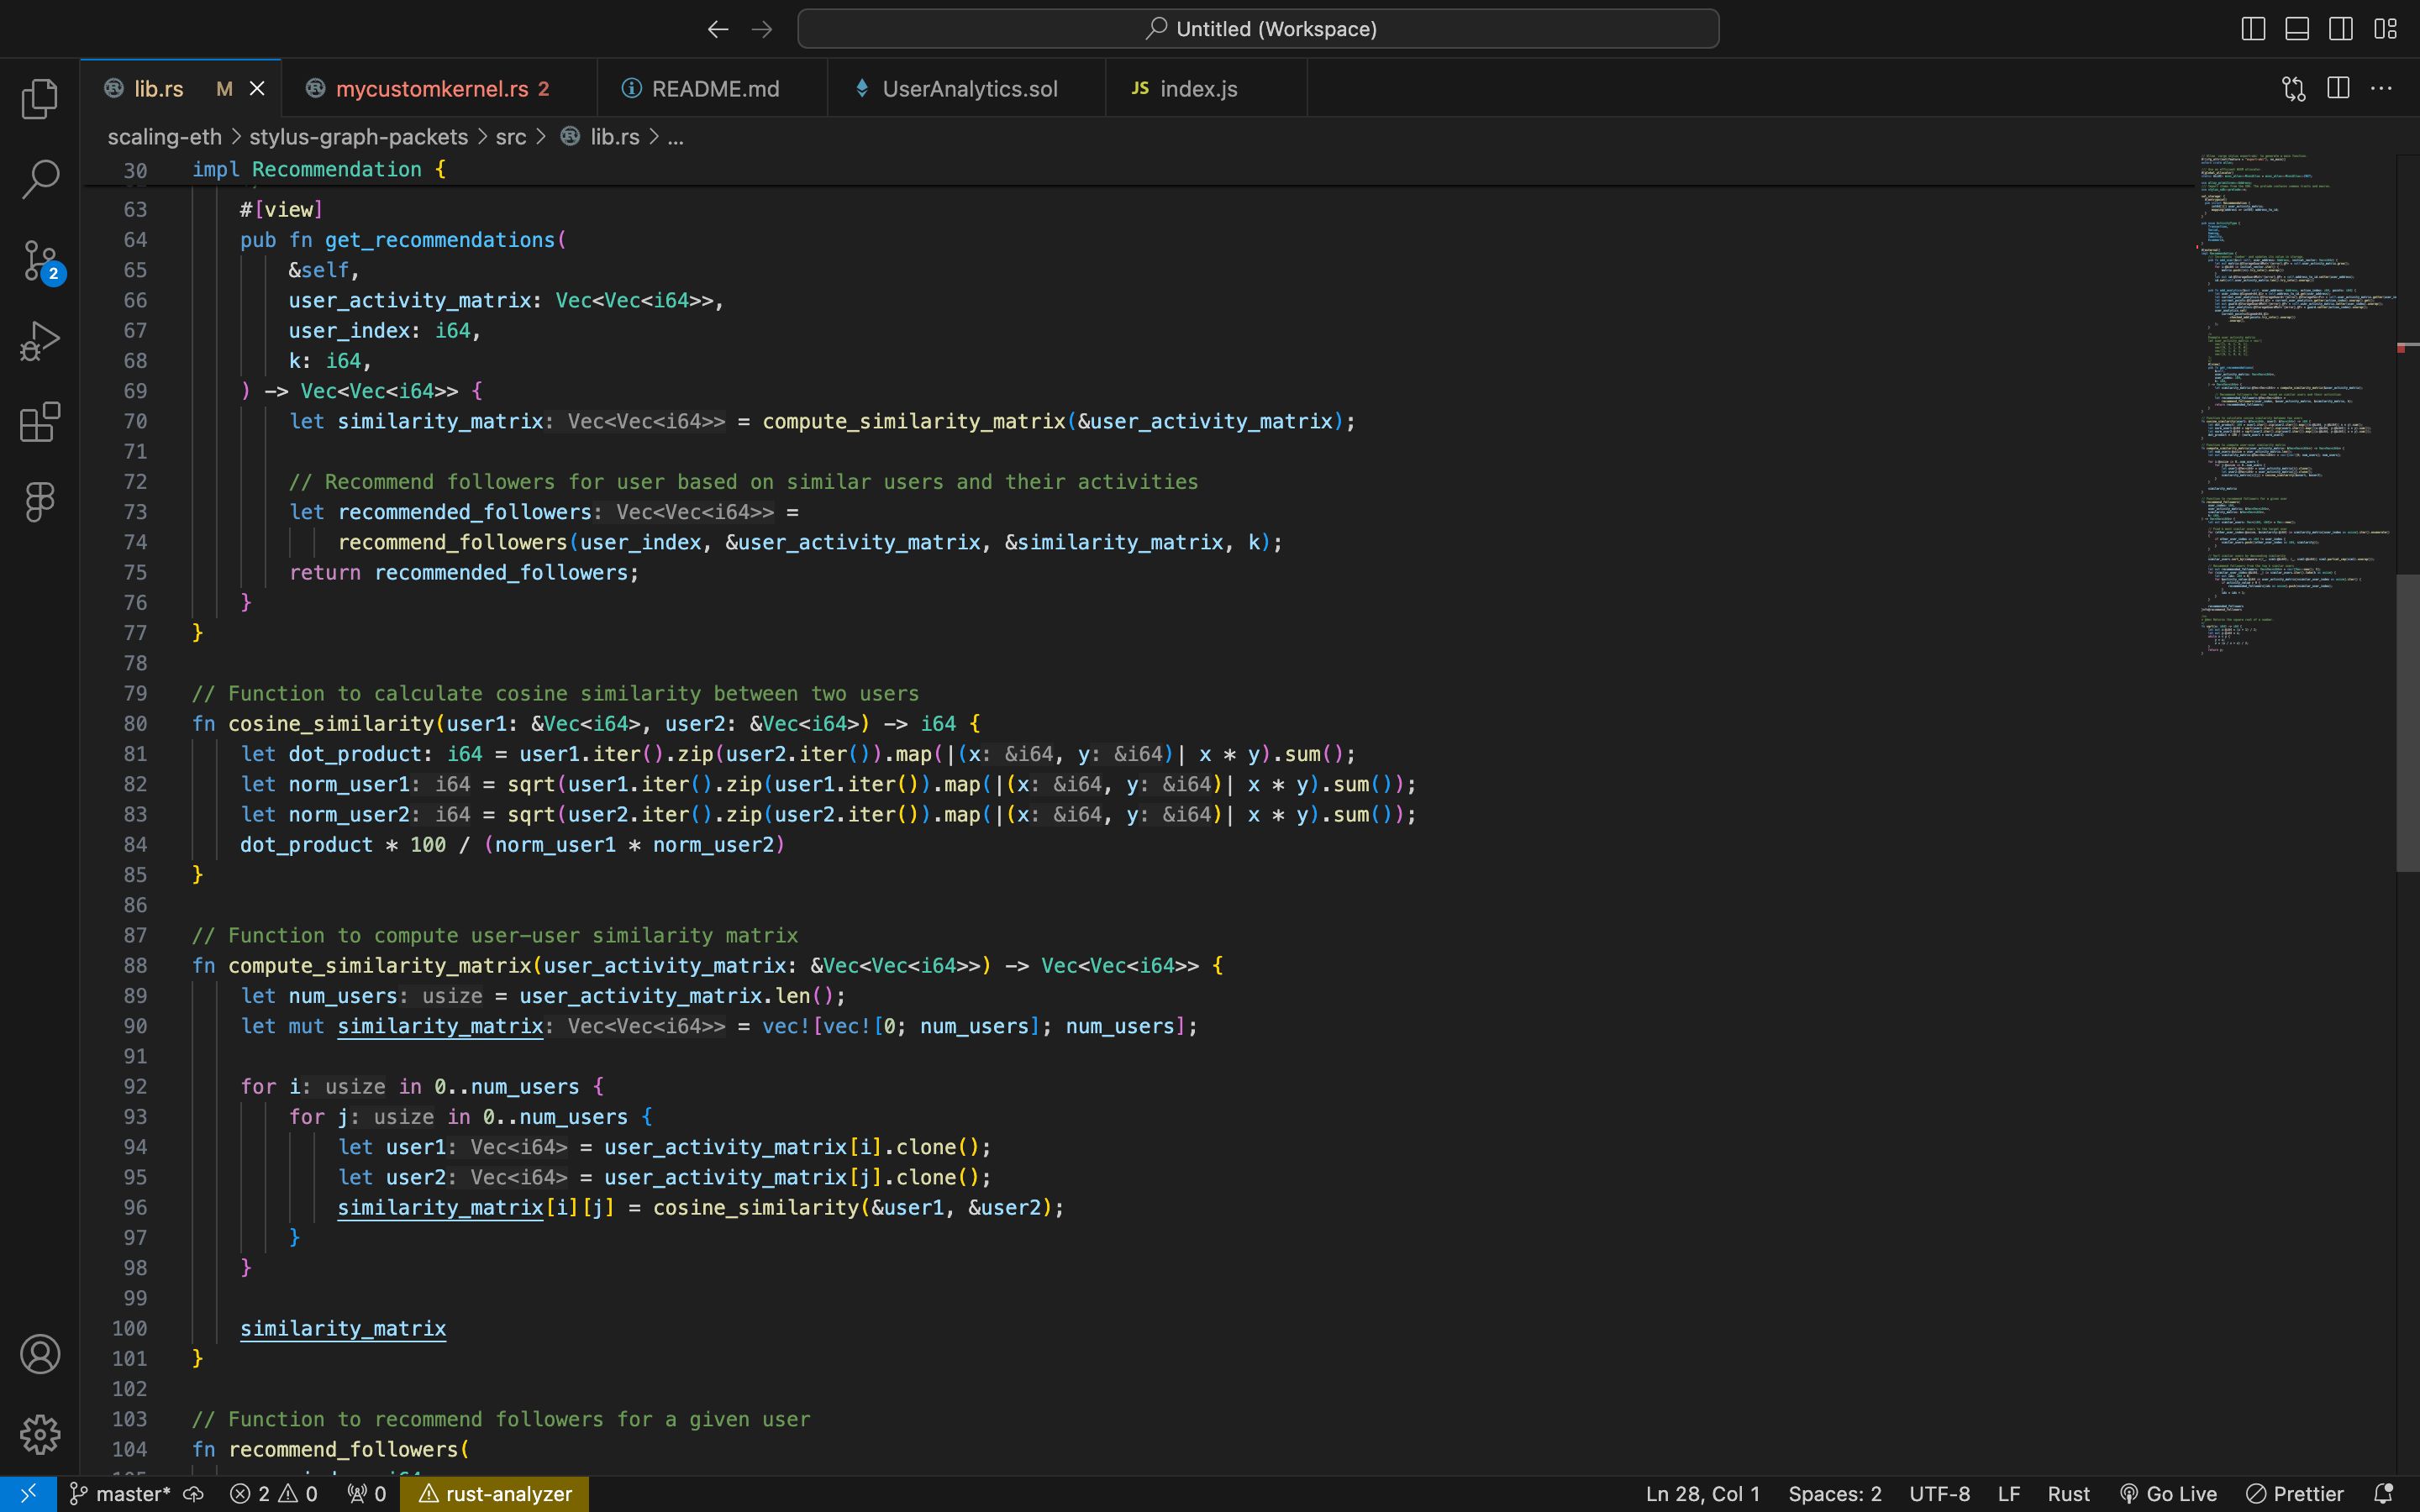Expand the breadcrumb ellipsis symbol

676,137
